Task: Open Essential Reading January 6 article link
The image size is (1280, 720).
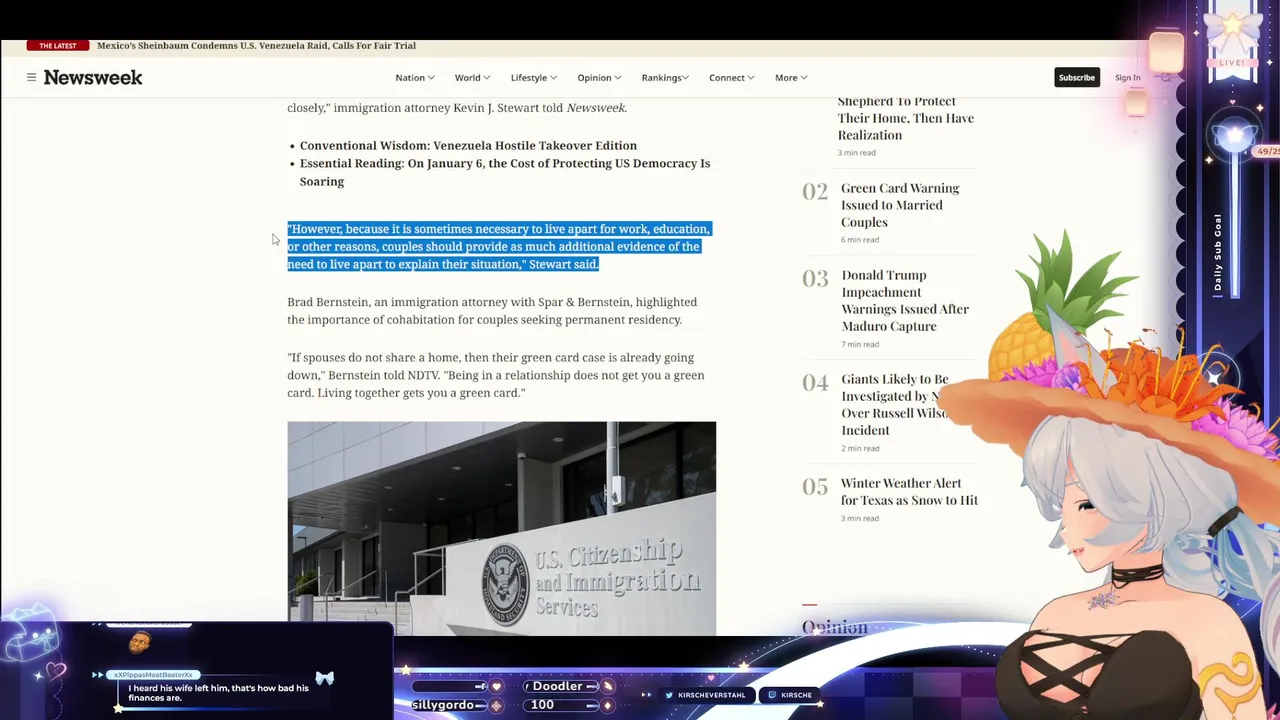Action: [505, 172]
